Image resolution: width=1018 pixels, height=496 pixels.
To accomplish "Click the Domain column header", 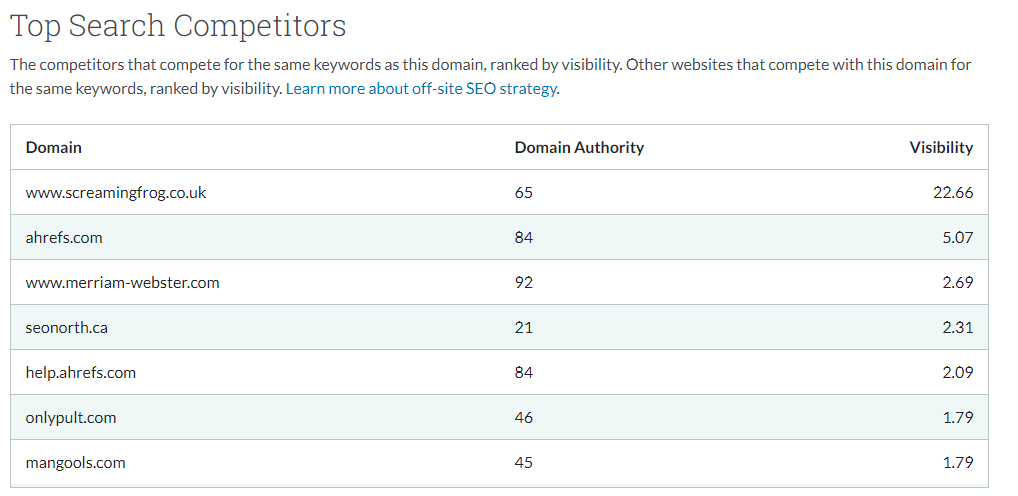I will click(54, 147).
